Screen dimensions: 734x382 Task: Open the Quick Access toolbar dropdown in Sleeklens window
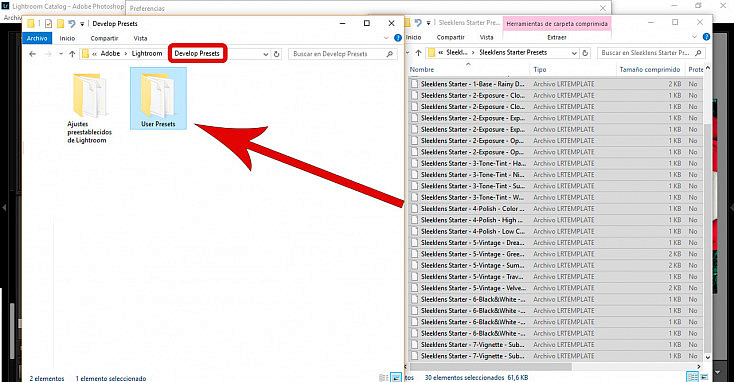(x=428, y=22)
